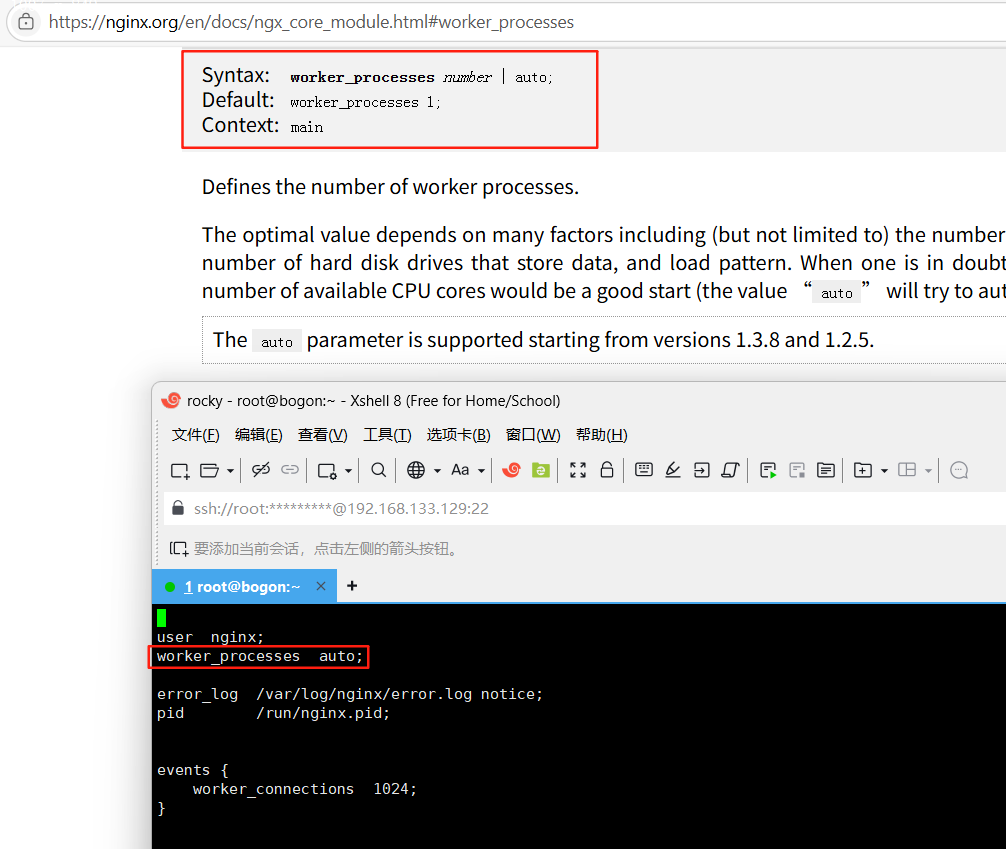Open the 编辑(E) menu
Image resolution: width=1006 pixels, height=849 pixels.
259,435
